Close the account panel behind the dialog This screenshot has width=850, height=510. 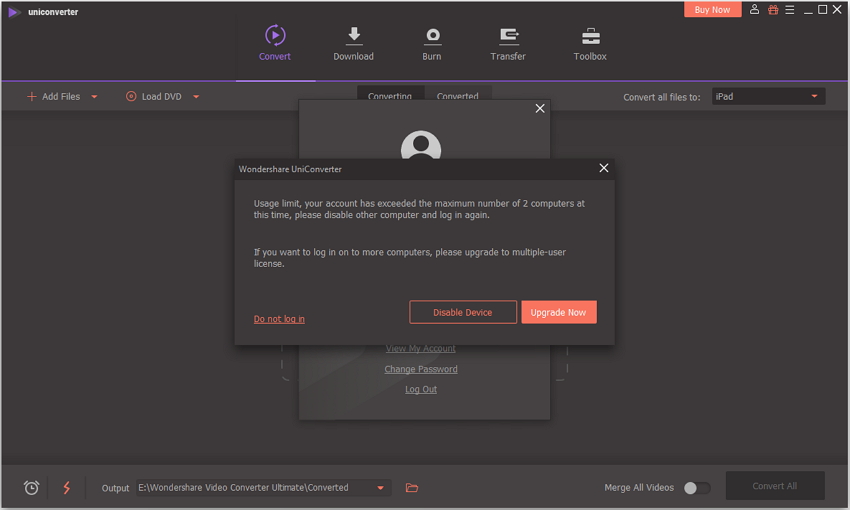pos(540,108)
